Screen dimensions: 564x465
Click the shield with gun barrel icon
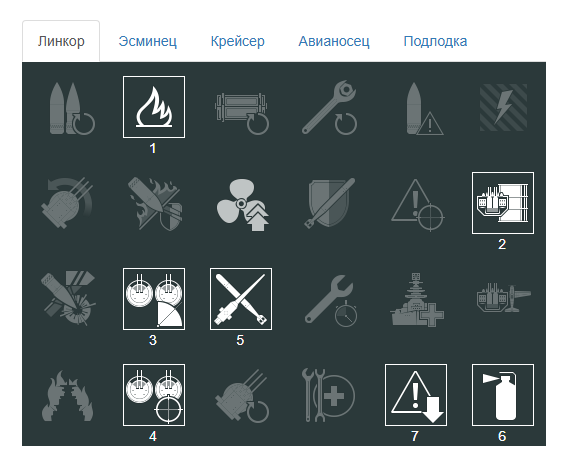(329, 203)
